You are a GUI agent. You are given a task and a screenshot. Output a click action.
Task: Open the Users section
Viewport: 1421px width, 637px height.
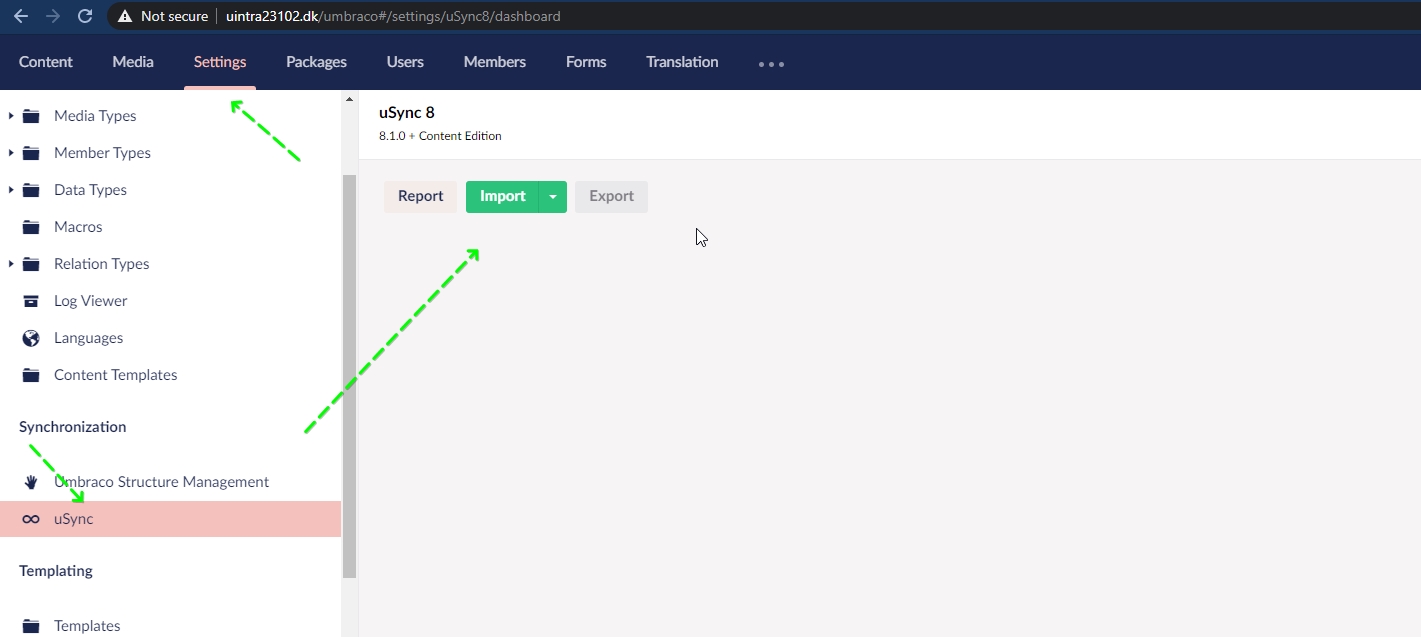pyautogui.click(x=405, y=62)
